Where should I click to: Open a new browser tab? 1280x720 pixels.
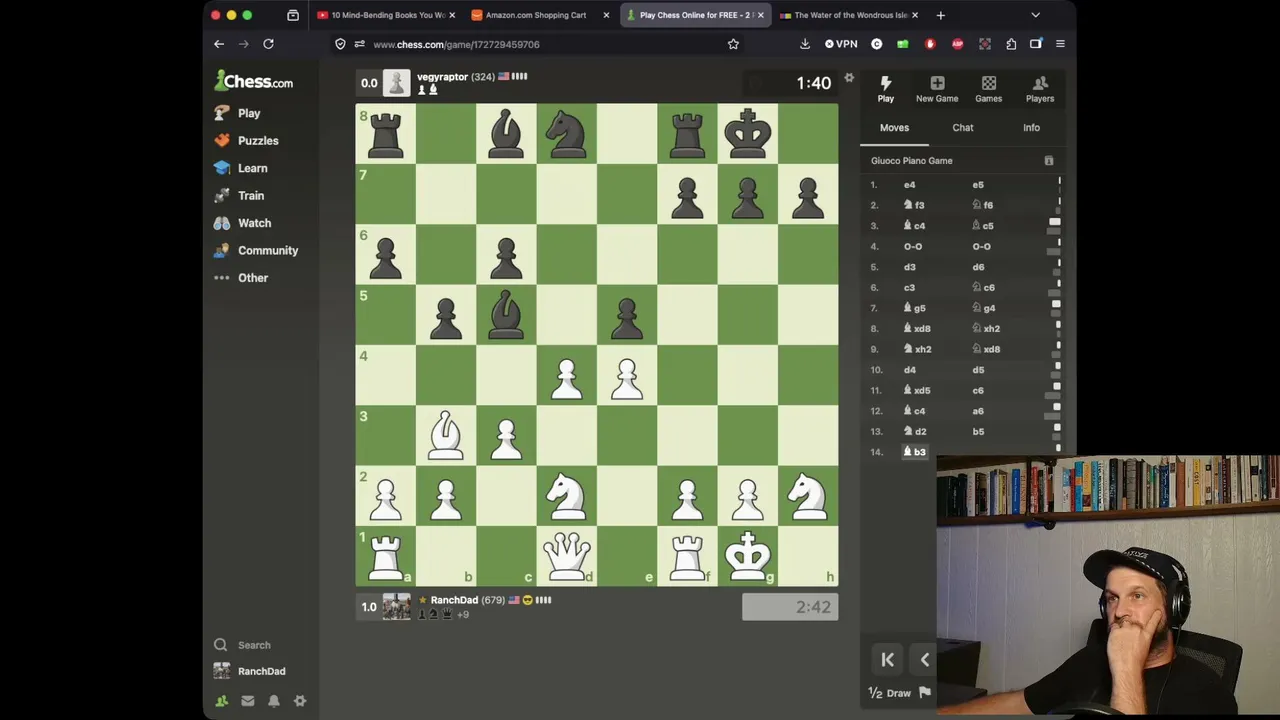(940, 15)
